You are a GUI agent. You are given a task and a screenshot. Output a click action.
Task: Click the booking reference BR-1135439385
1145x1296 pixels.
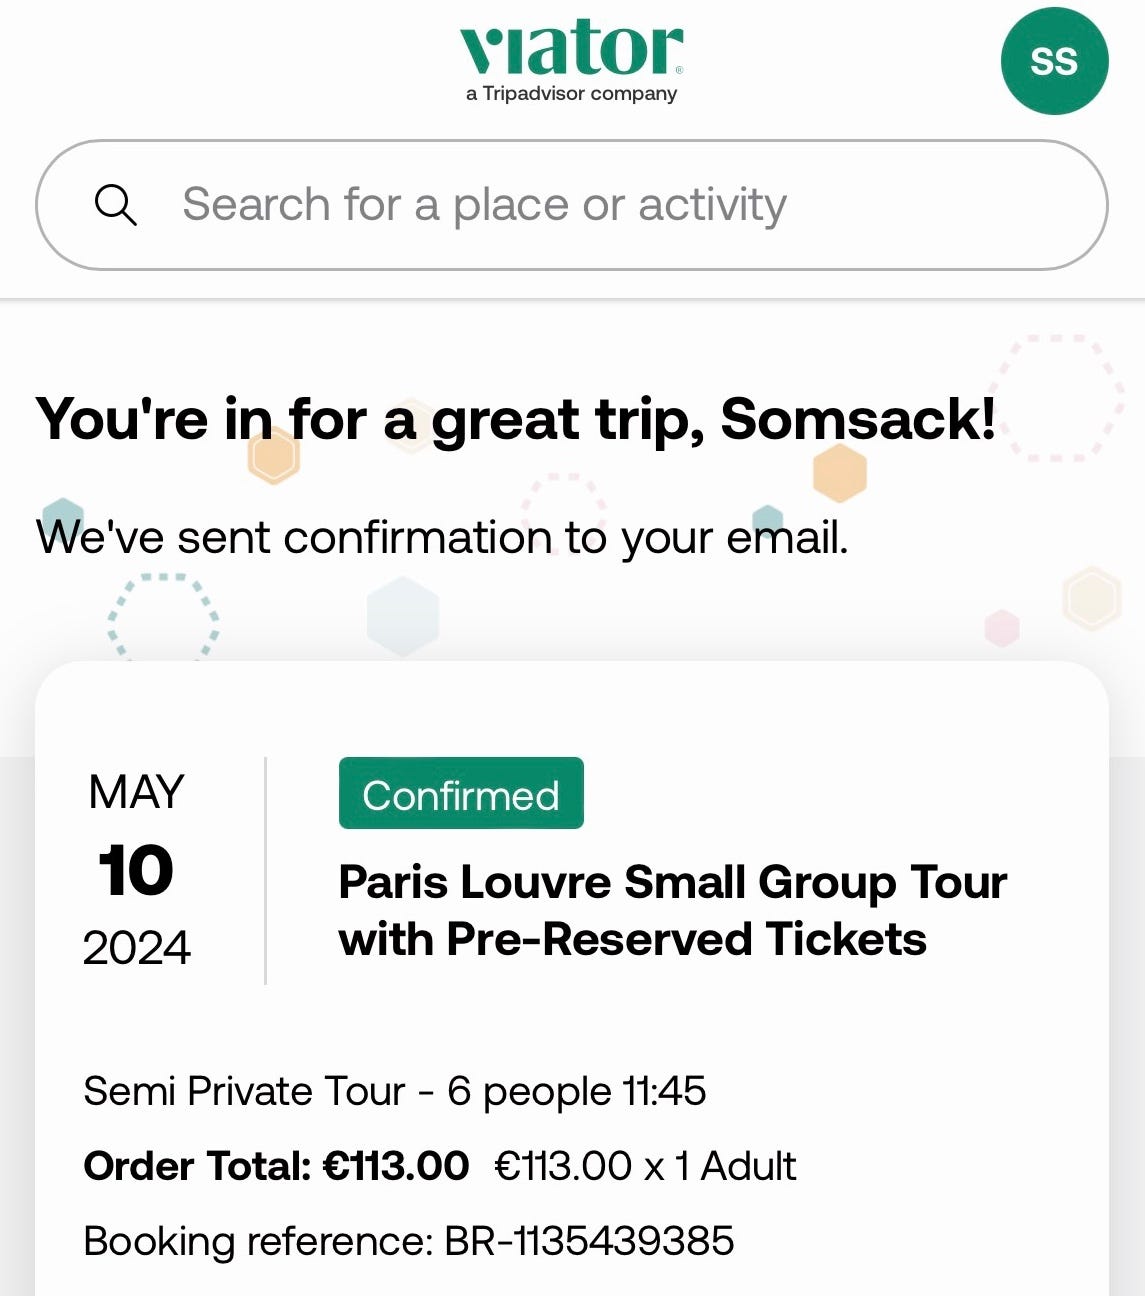tap(409, 1241)
